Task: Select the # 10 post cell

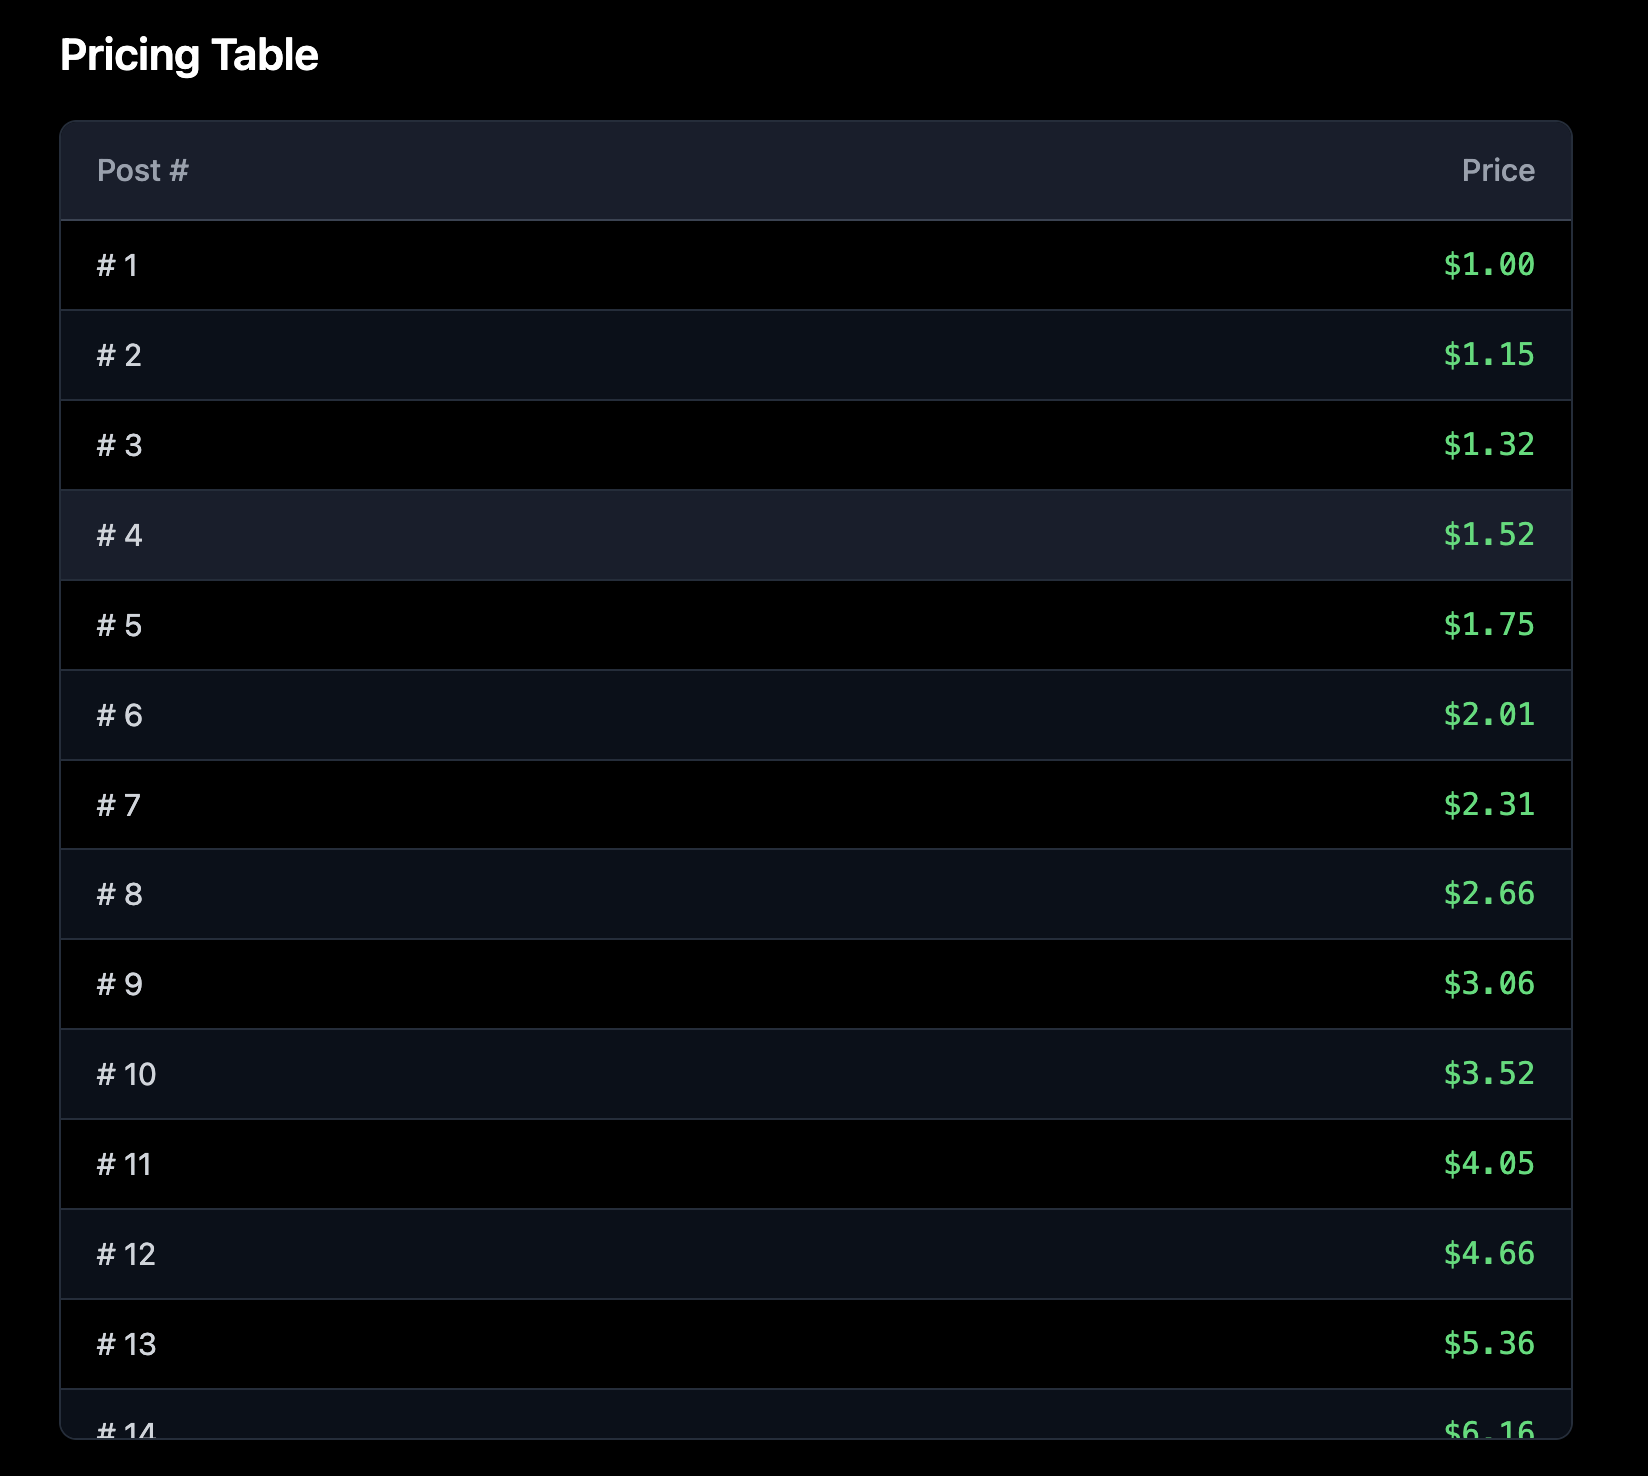Action: (126, 1074)
